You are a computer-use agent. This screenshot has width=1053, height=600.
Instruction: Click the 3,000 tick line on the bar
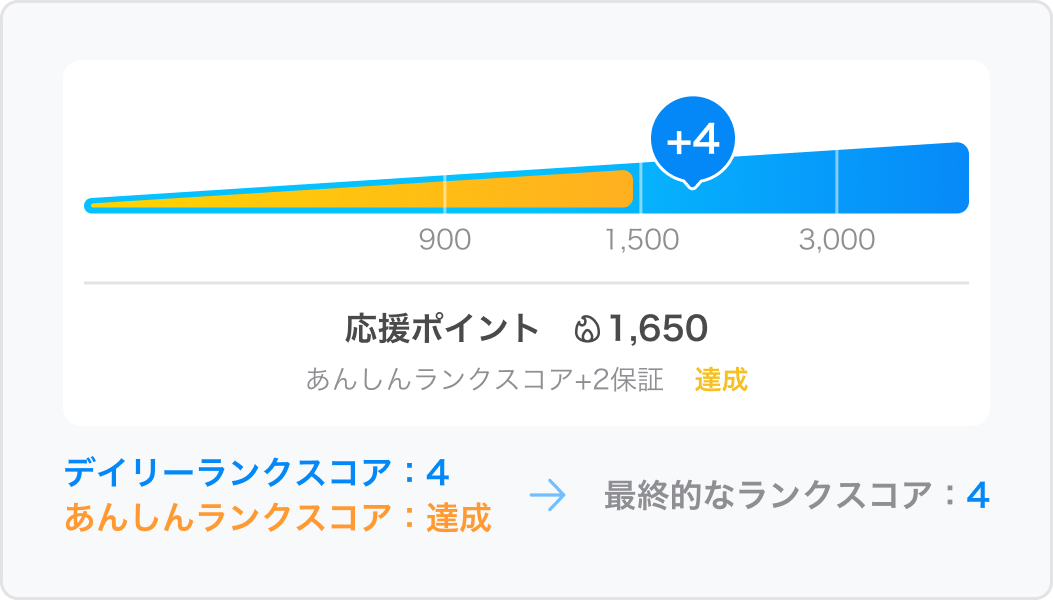click(x=837, y=181)
